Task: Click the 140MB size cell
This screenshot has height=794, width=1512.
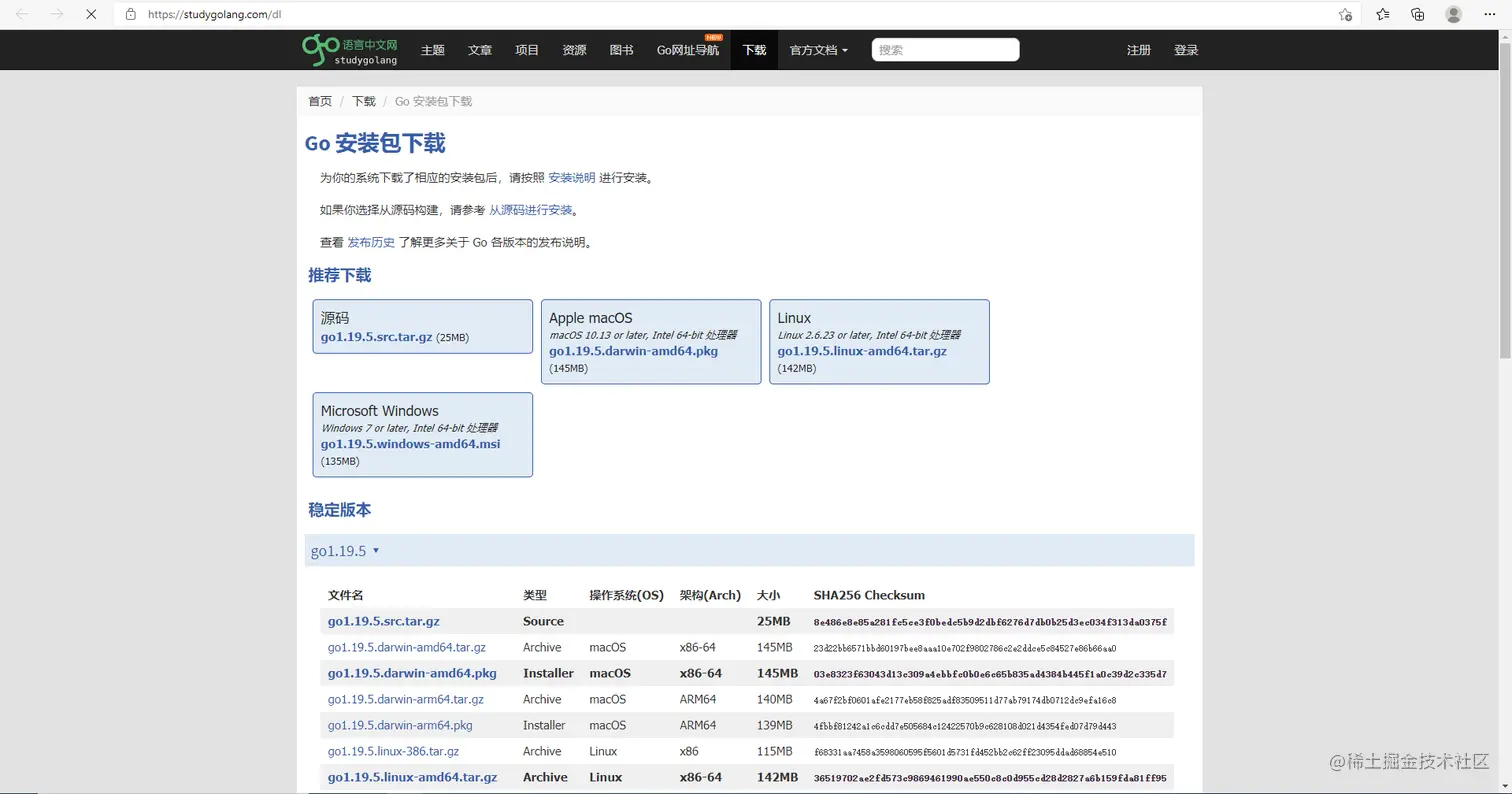Action: pyautogui.click(x=775, y=699)
